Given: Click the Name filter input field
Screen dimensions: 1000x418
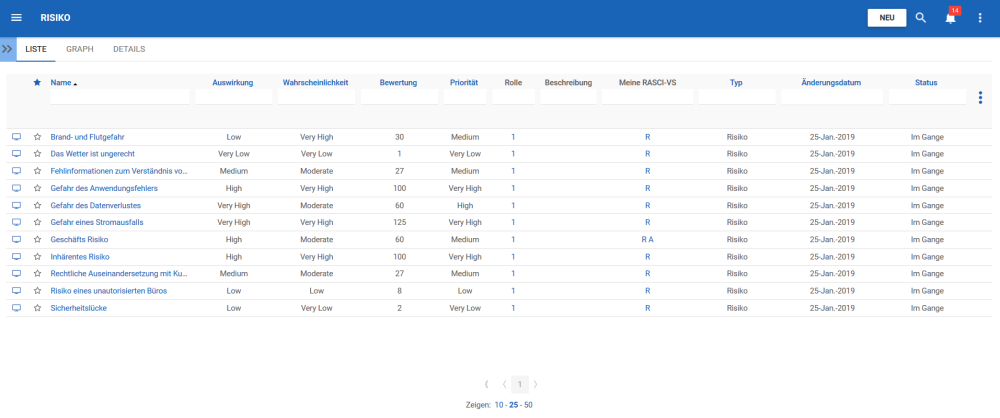Looking at the screenshot, I should click(120, 97).
